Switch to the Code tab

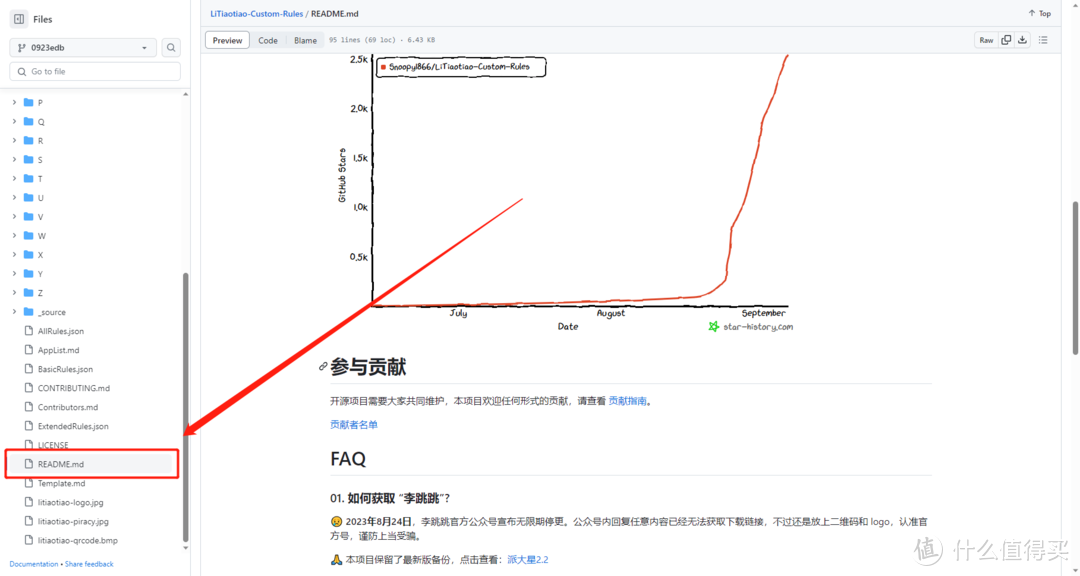pyautogui.click(x=268, y=41)
